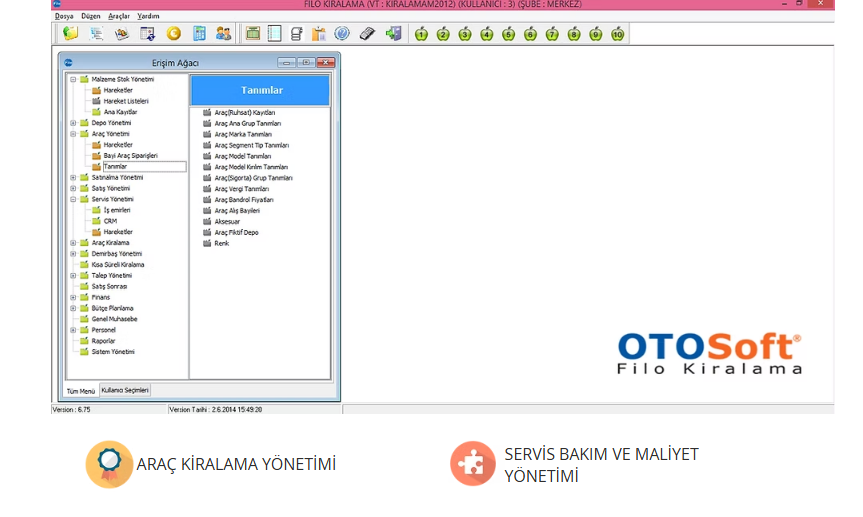Screen dimensions: 863x517
Task: Expand the Finans tree node
Action: [x=73, y=297]
